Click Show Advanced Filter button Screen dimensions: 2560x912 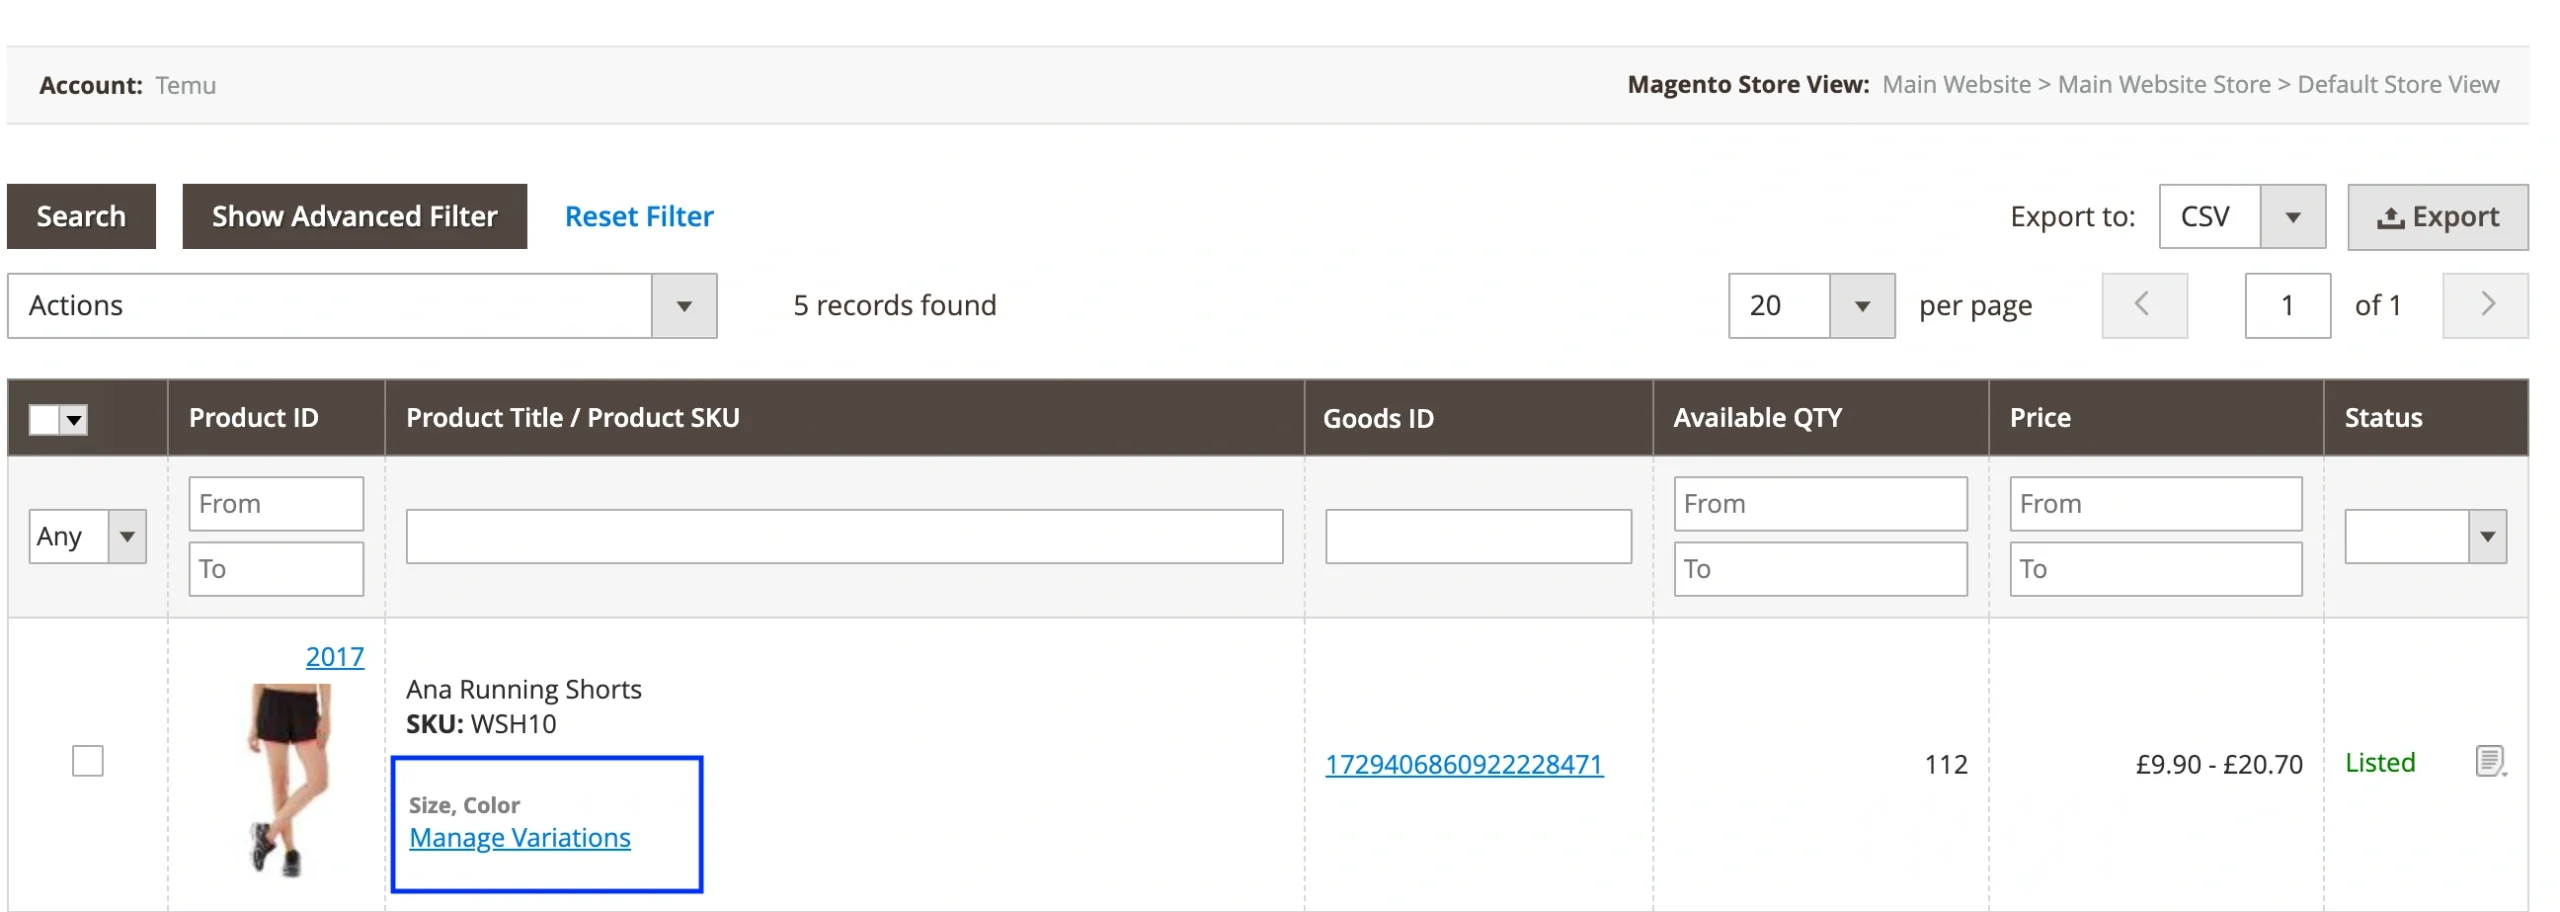click(354, 216)
